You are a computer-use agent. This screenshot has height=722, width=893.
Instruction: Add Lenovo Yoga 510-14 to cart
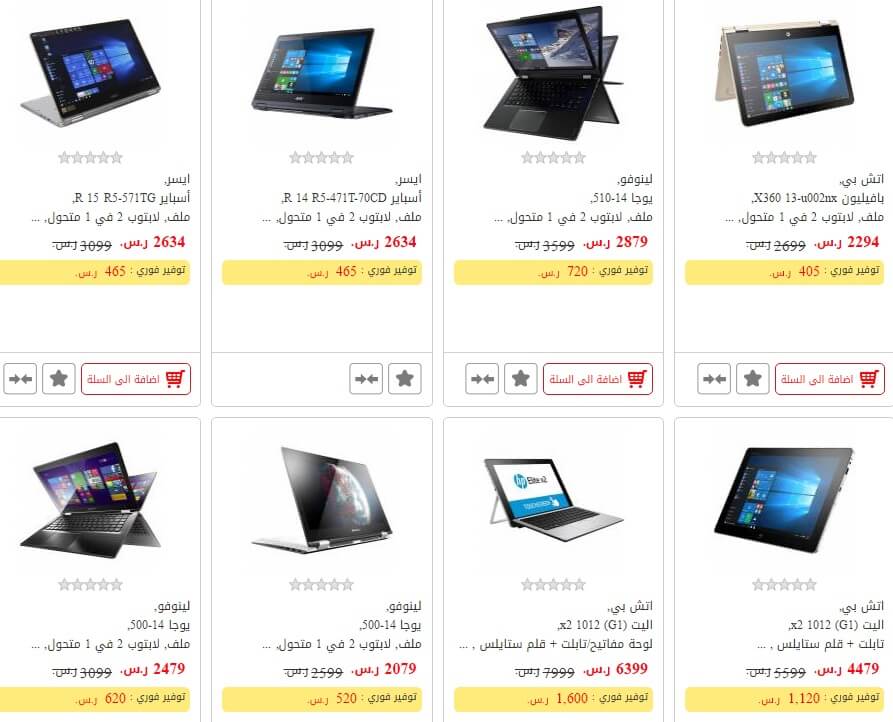coord(598,379)
